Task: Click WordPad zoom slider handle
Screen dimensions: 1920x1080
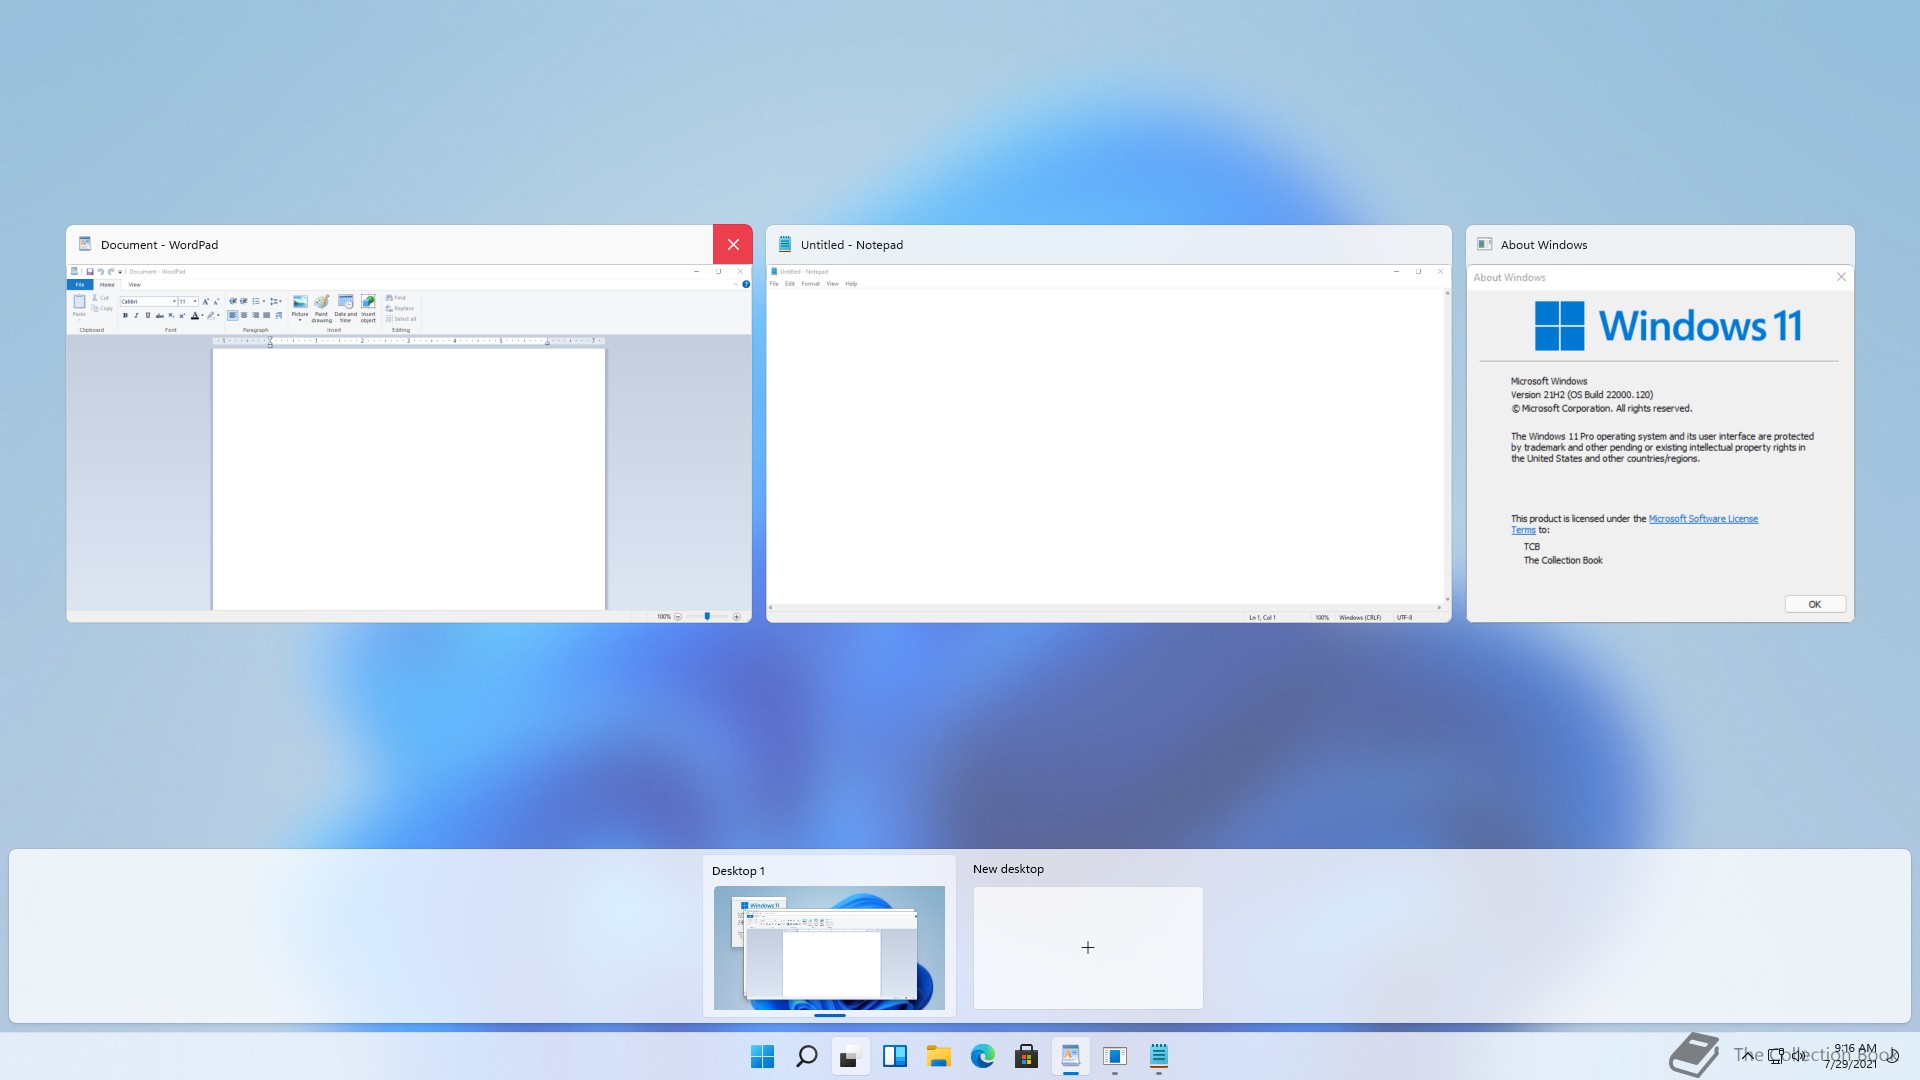Action: tap(707, 616)
